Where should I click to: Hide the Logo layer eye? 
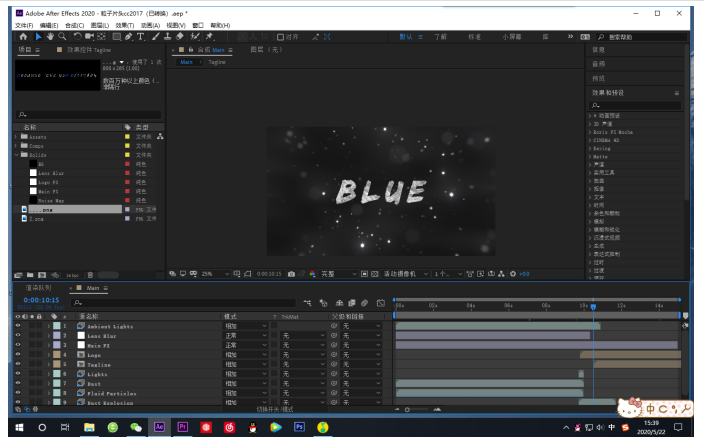(x=18, y=355)
